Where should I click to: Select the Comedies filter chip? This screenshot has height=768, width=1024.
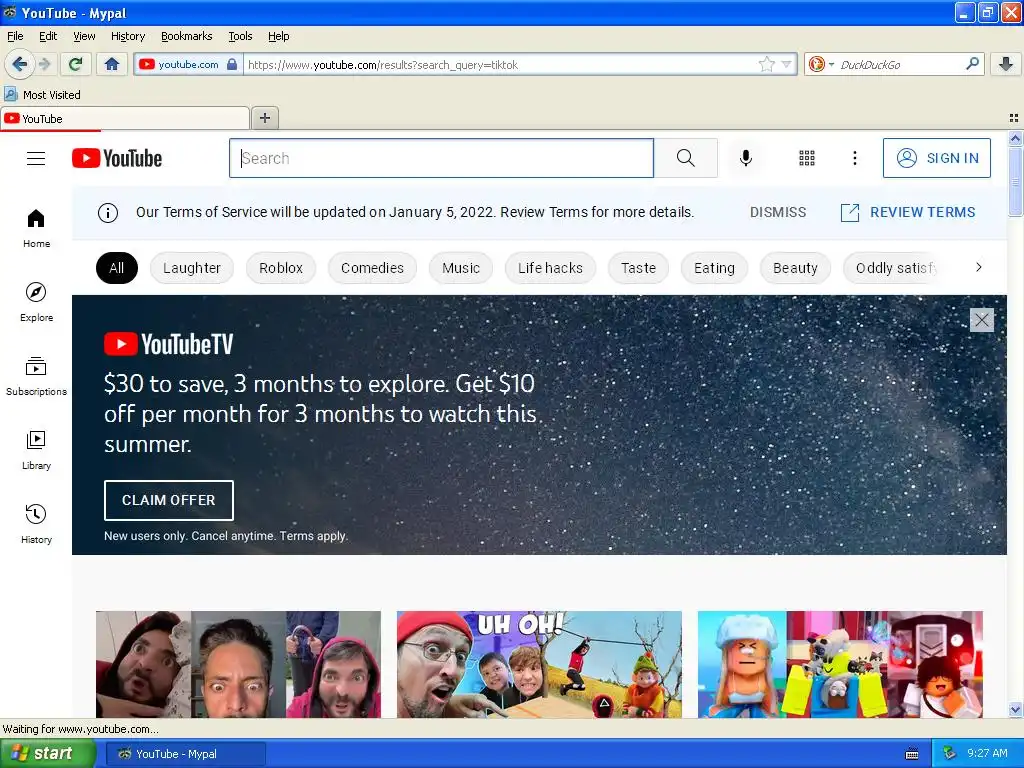(372, 268)
